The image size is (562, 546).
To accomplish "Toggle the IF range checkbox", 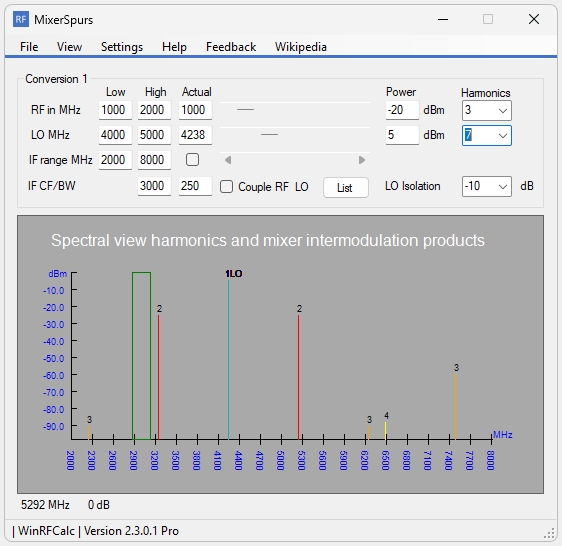I will [x=192, y=160].
